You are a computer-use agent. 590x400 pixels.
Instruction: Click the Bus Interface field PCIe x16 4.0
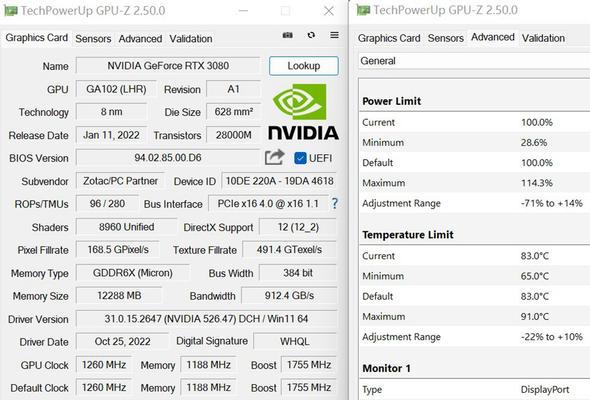pos(268,204)
